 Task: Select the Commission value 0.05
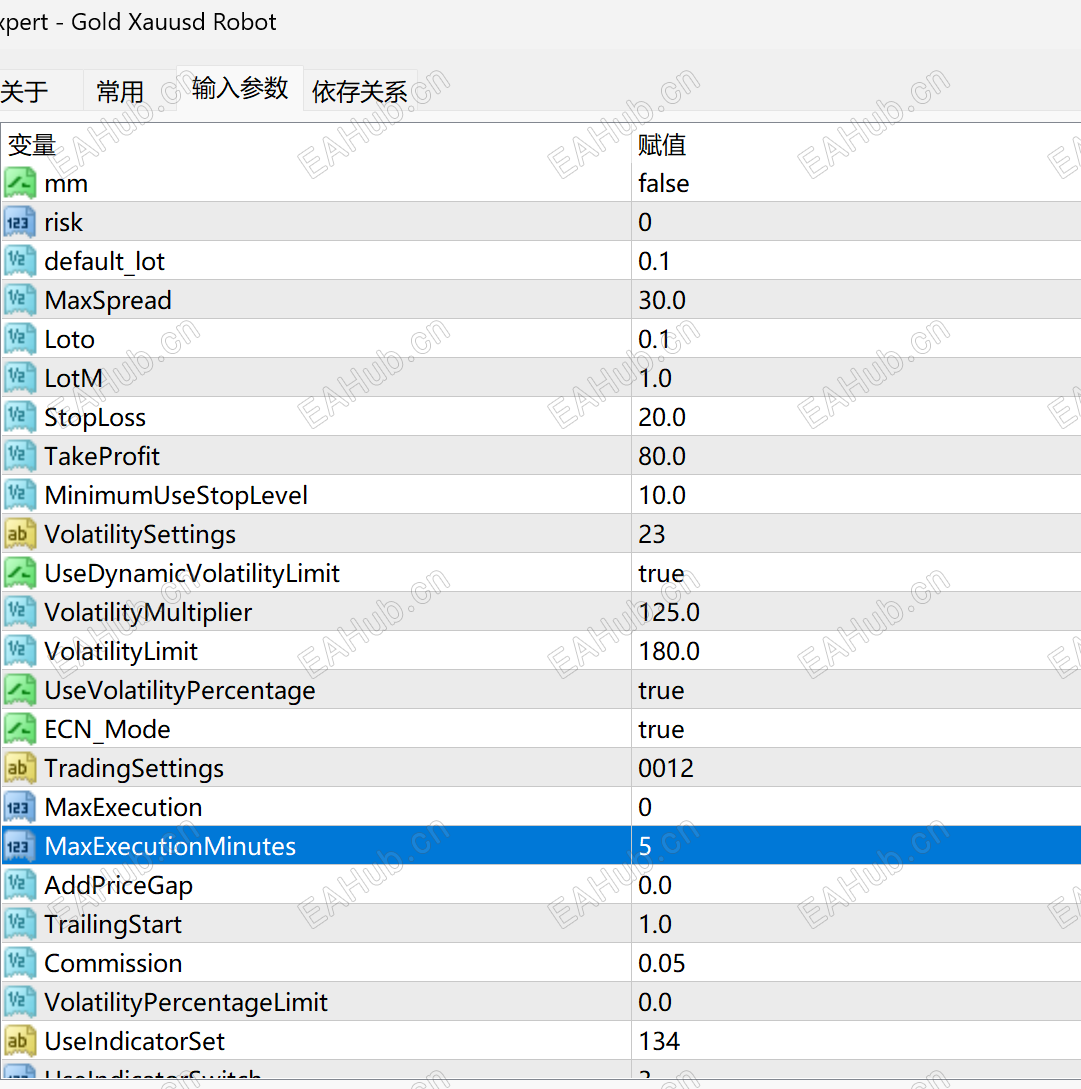click(661, 963)
